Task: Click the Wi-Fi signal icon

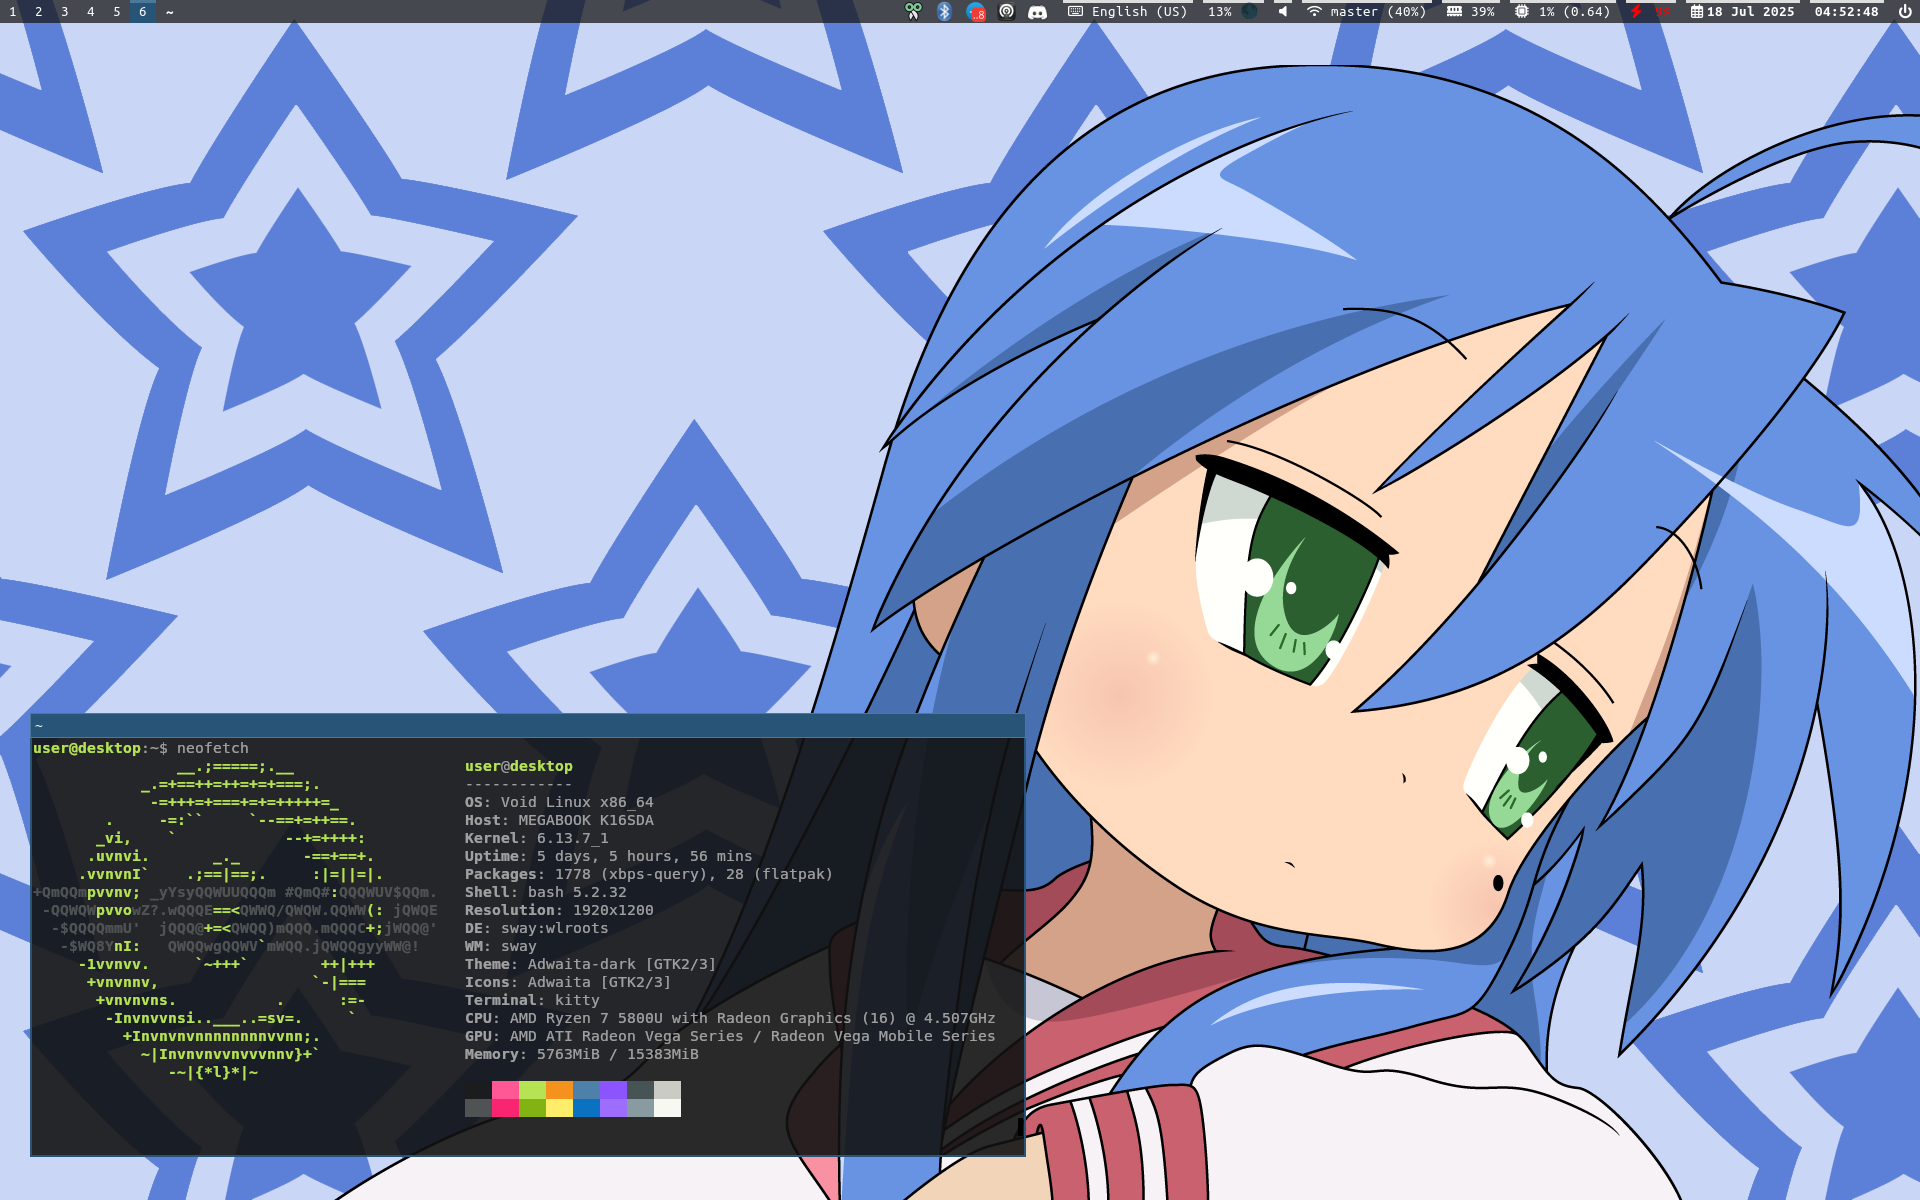Action: point(1314,12)
